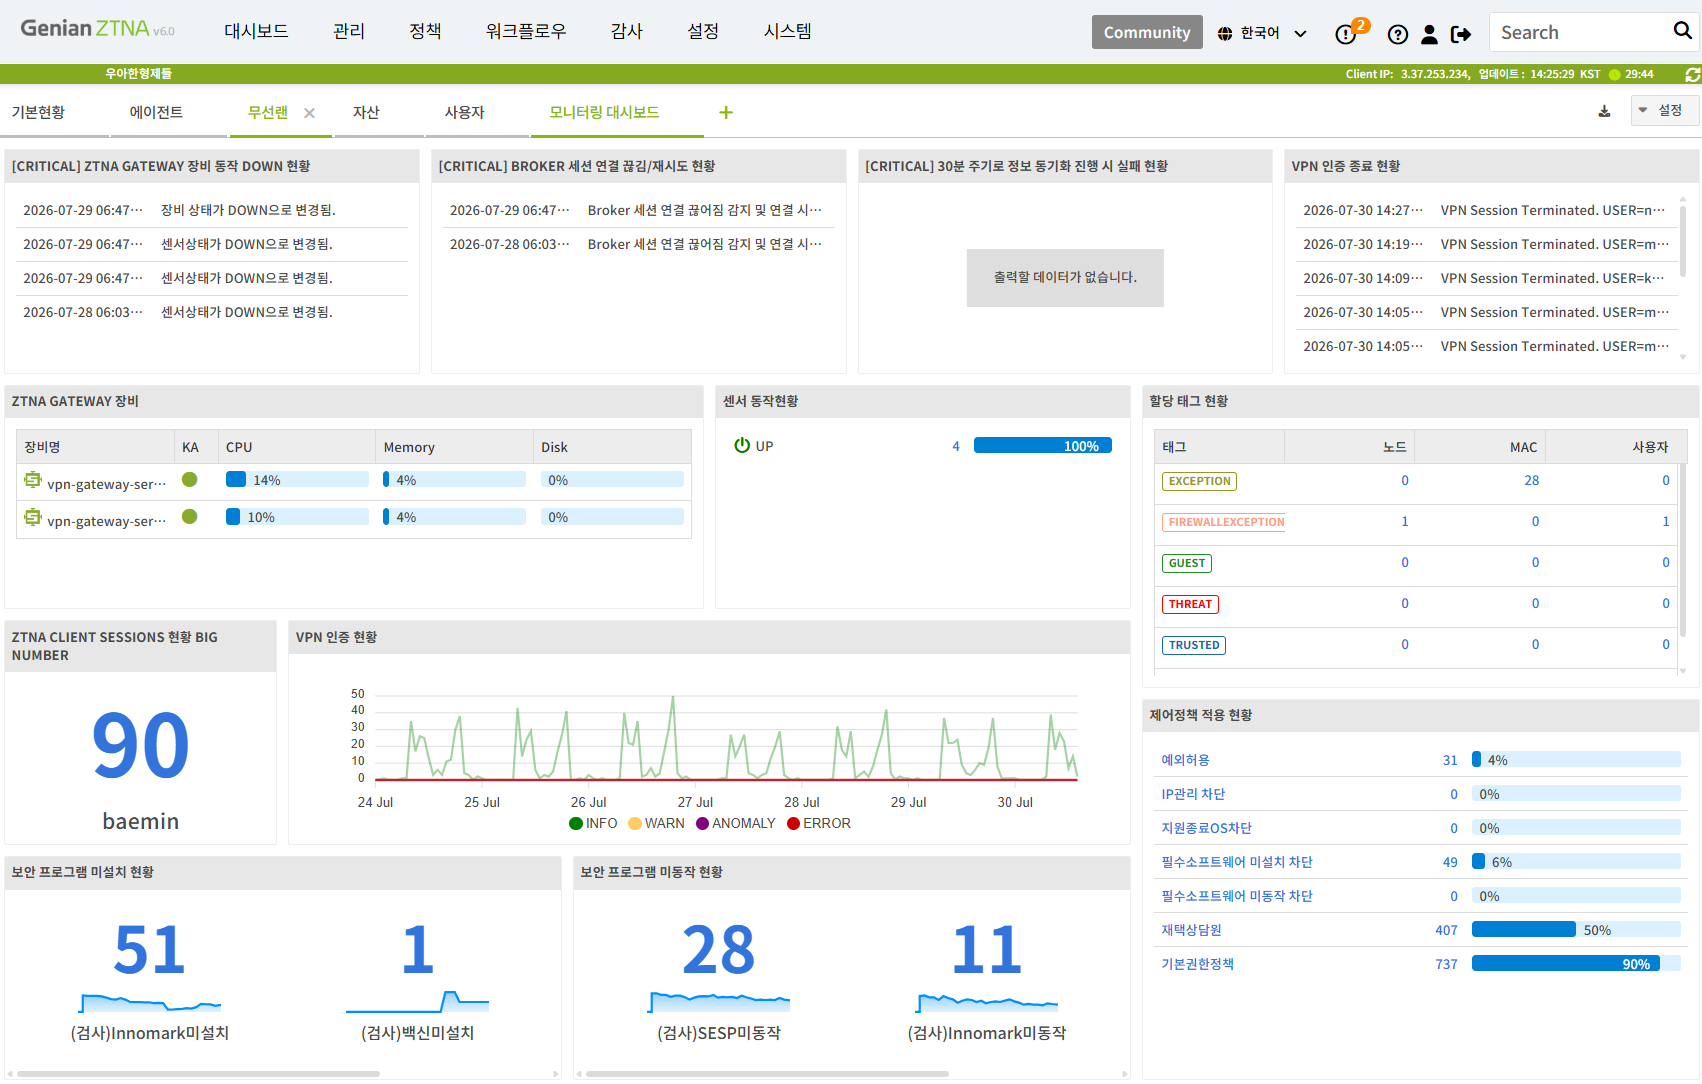The image size is (1702, 1084).
Task: Open the 재택상담원 policy link
Action: (1191, 930)
